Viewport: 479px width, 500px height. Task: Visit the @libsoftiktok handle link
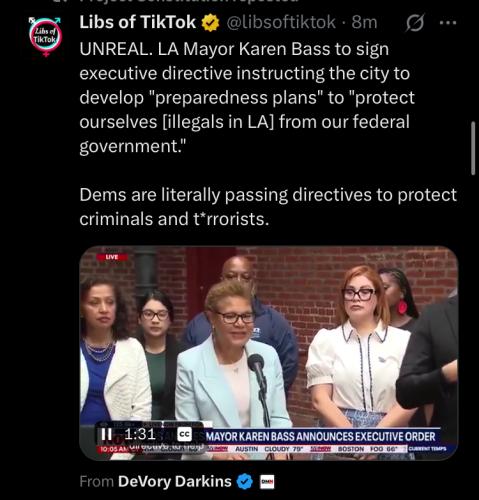(x=281, y=23)
